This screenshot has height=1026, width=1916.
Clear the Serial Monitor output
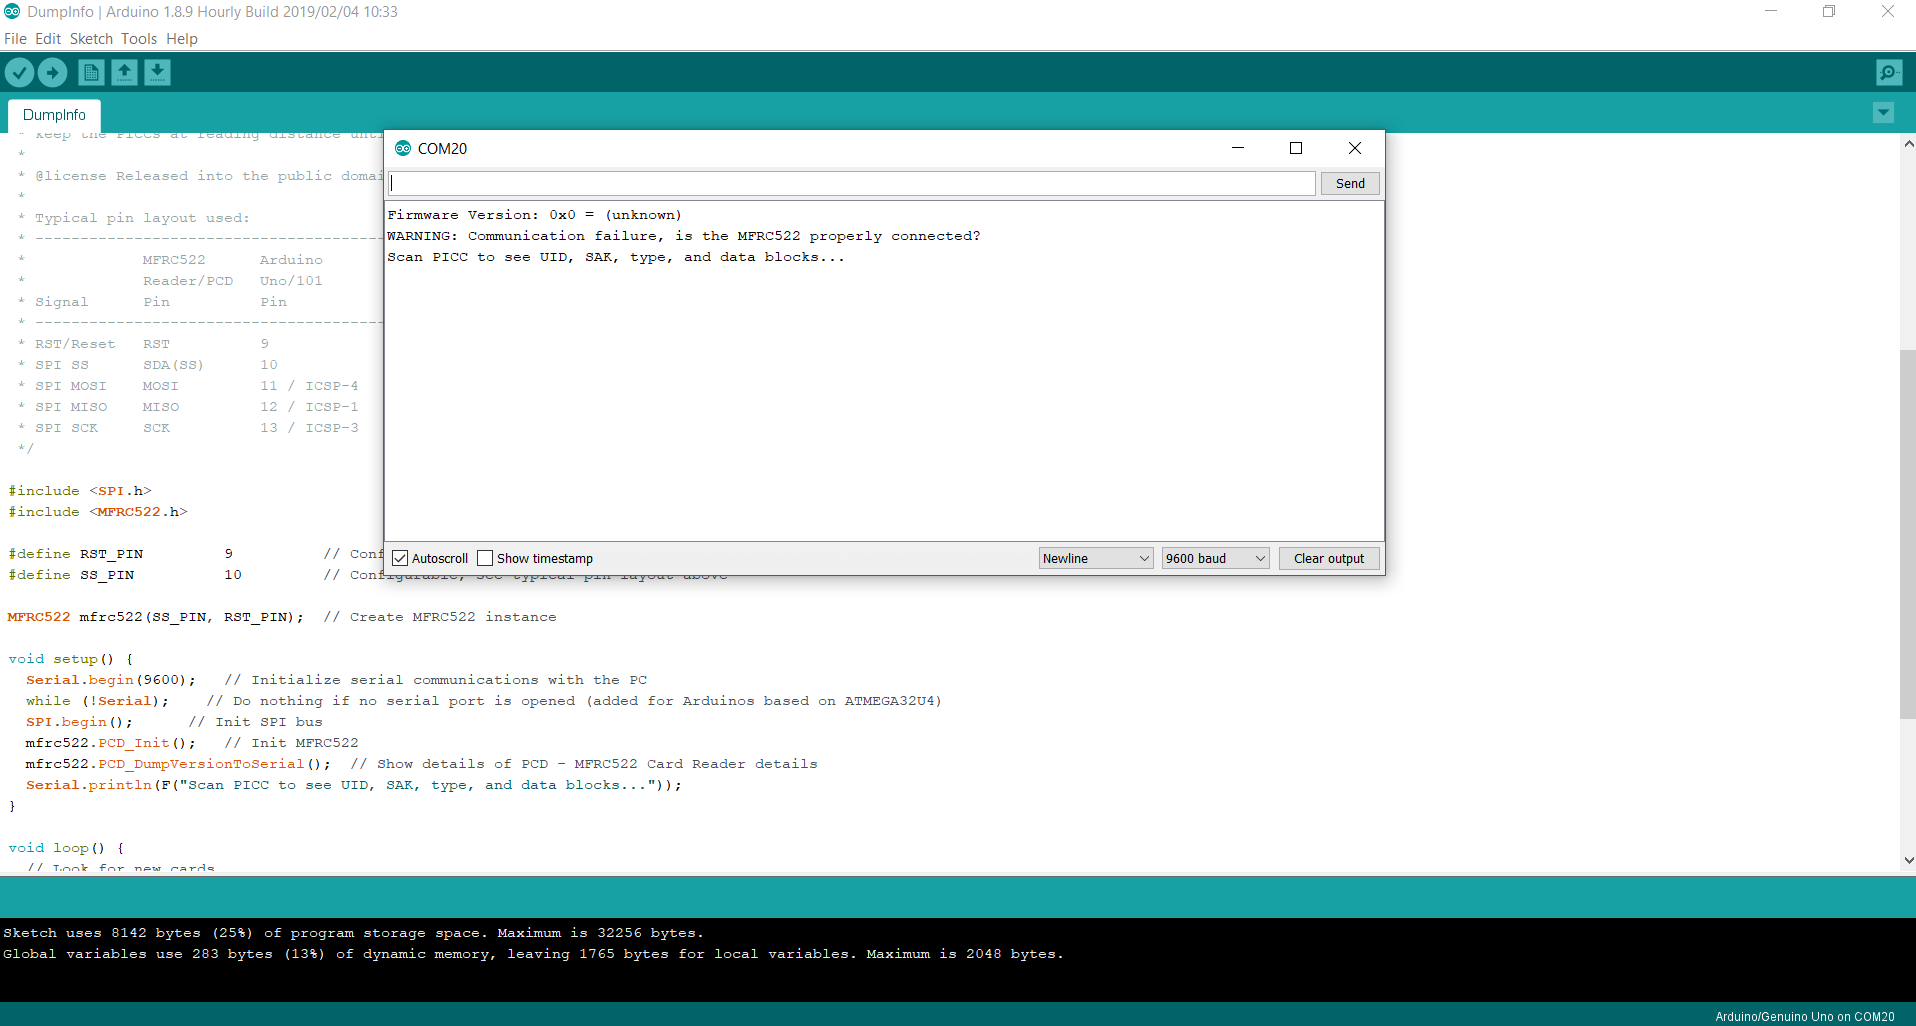pyautogui.click(x=1328, y=558)
